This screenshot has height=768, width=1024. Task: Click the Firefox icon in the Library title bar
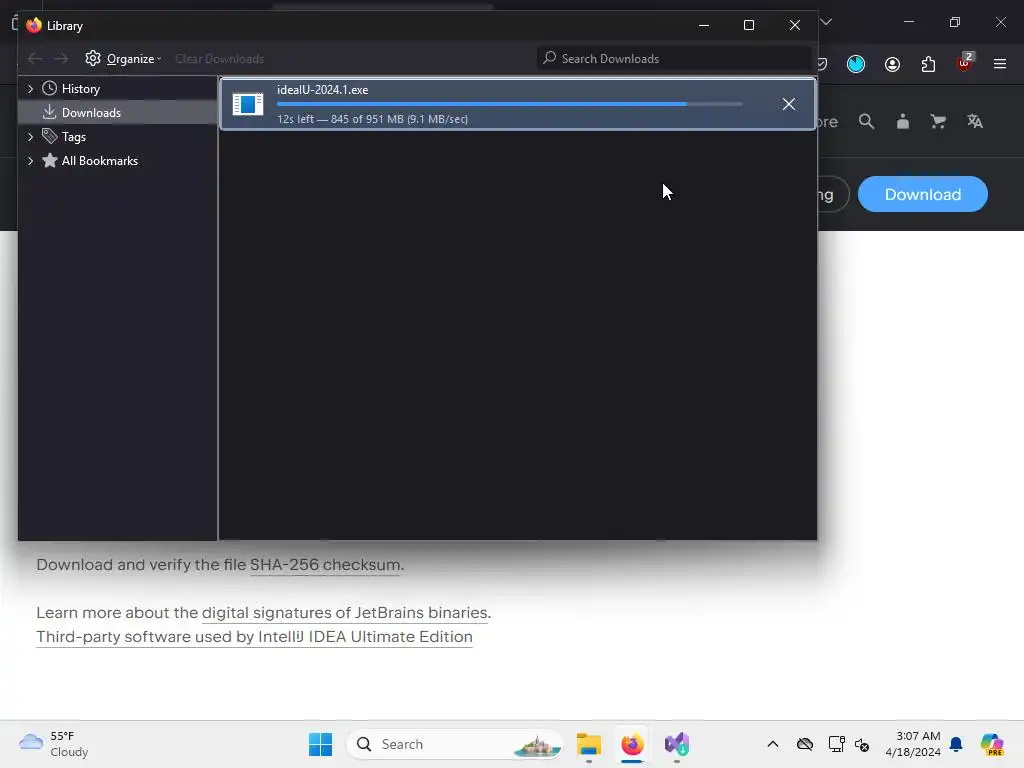point(34,25)
